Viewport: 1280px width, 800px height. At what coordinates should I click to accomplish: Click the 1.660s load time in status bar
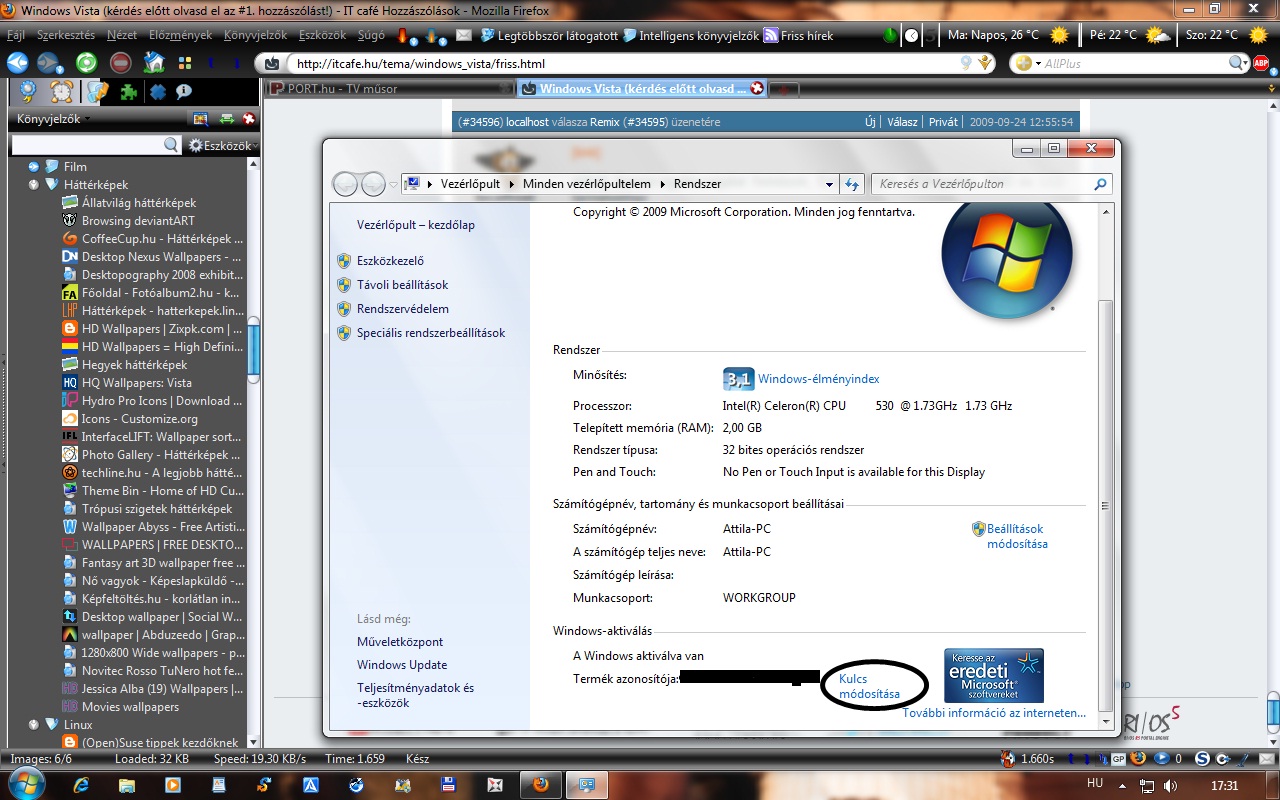click(x=1036, y=759)
